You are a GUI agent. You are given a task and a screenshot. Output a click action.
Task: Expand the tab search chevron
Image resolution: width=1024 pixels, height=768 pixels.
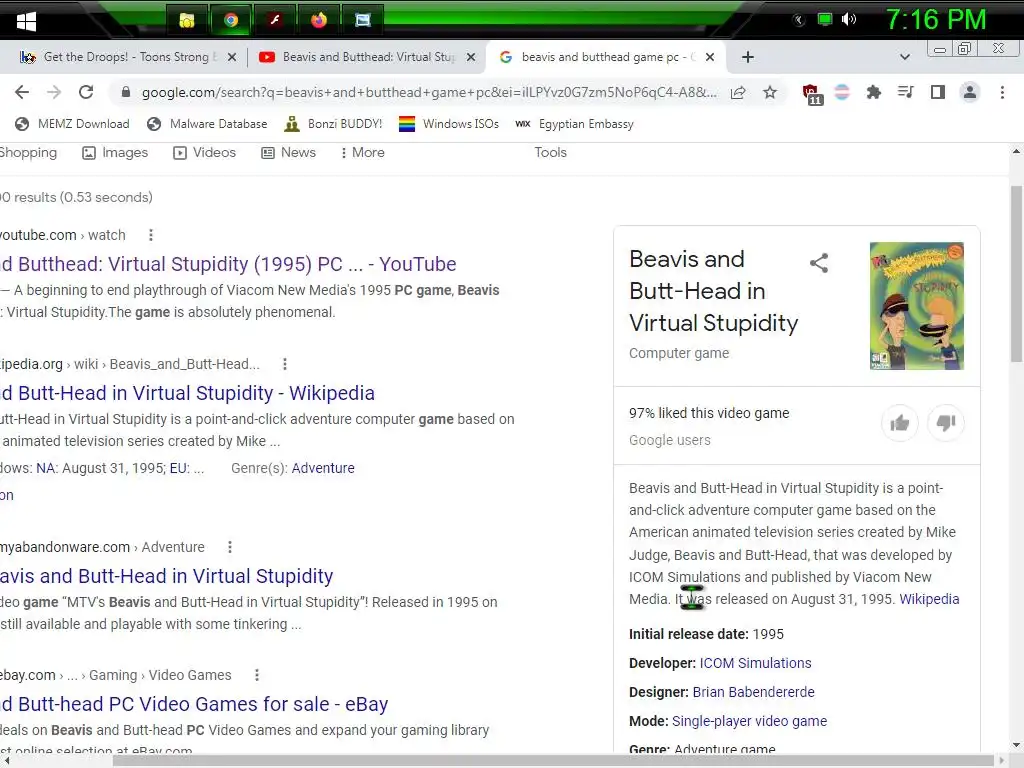(x=904, y=57)
